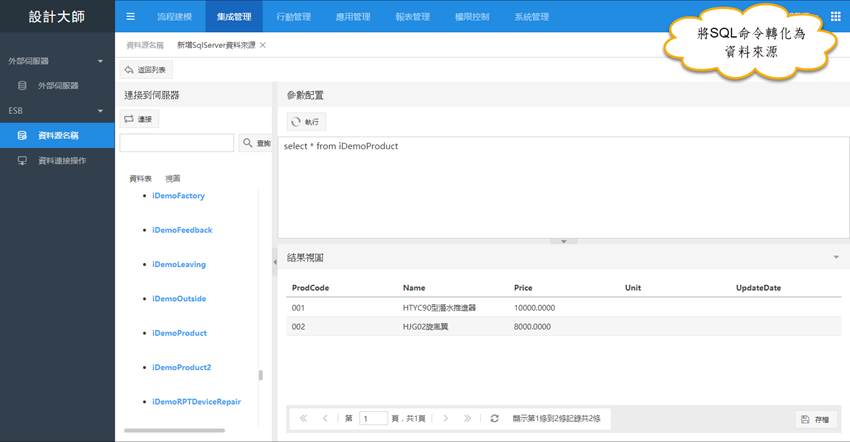Image resolution: width=850 pixels, height=442 pixels.
Task: Run the SQL with the 執行 button
Action: (306, 122)
